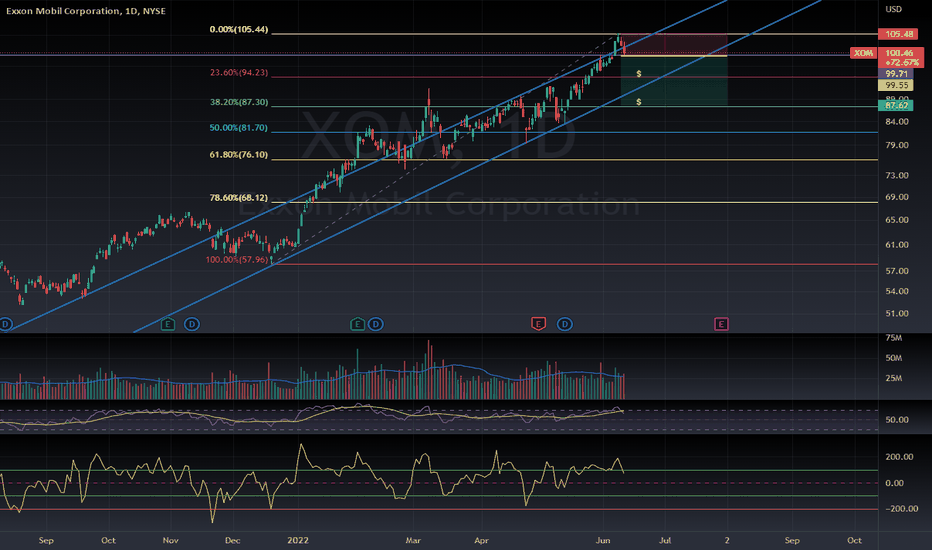
Task: Click the 50.00 RSI axis label
Action: [897, 420]
